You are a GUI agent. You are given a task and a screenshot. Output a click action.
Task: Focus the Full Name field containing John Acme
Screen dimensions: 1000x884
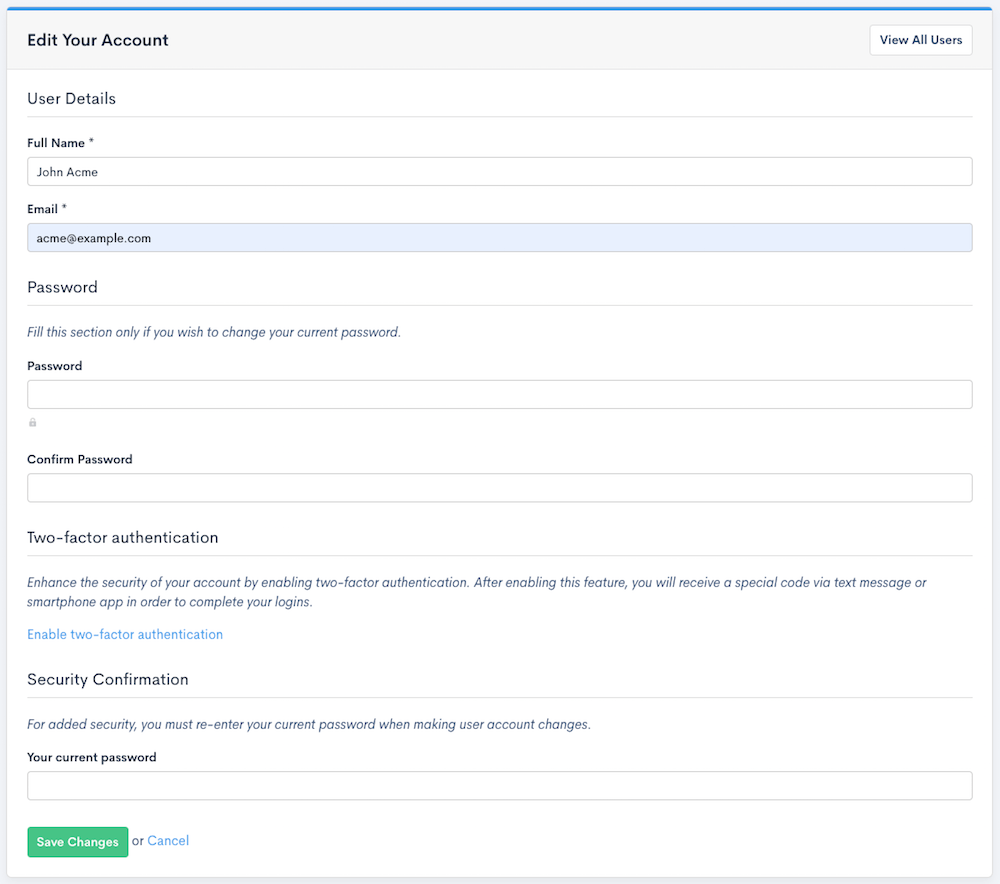[x=499, y=171]
